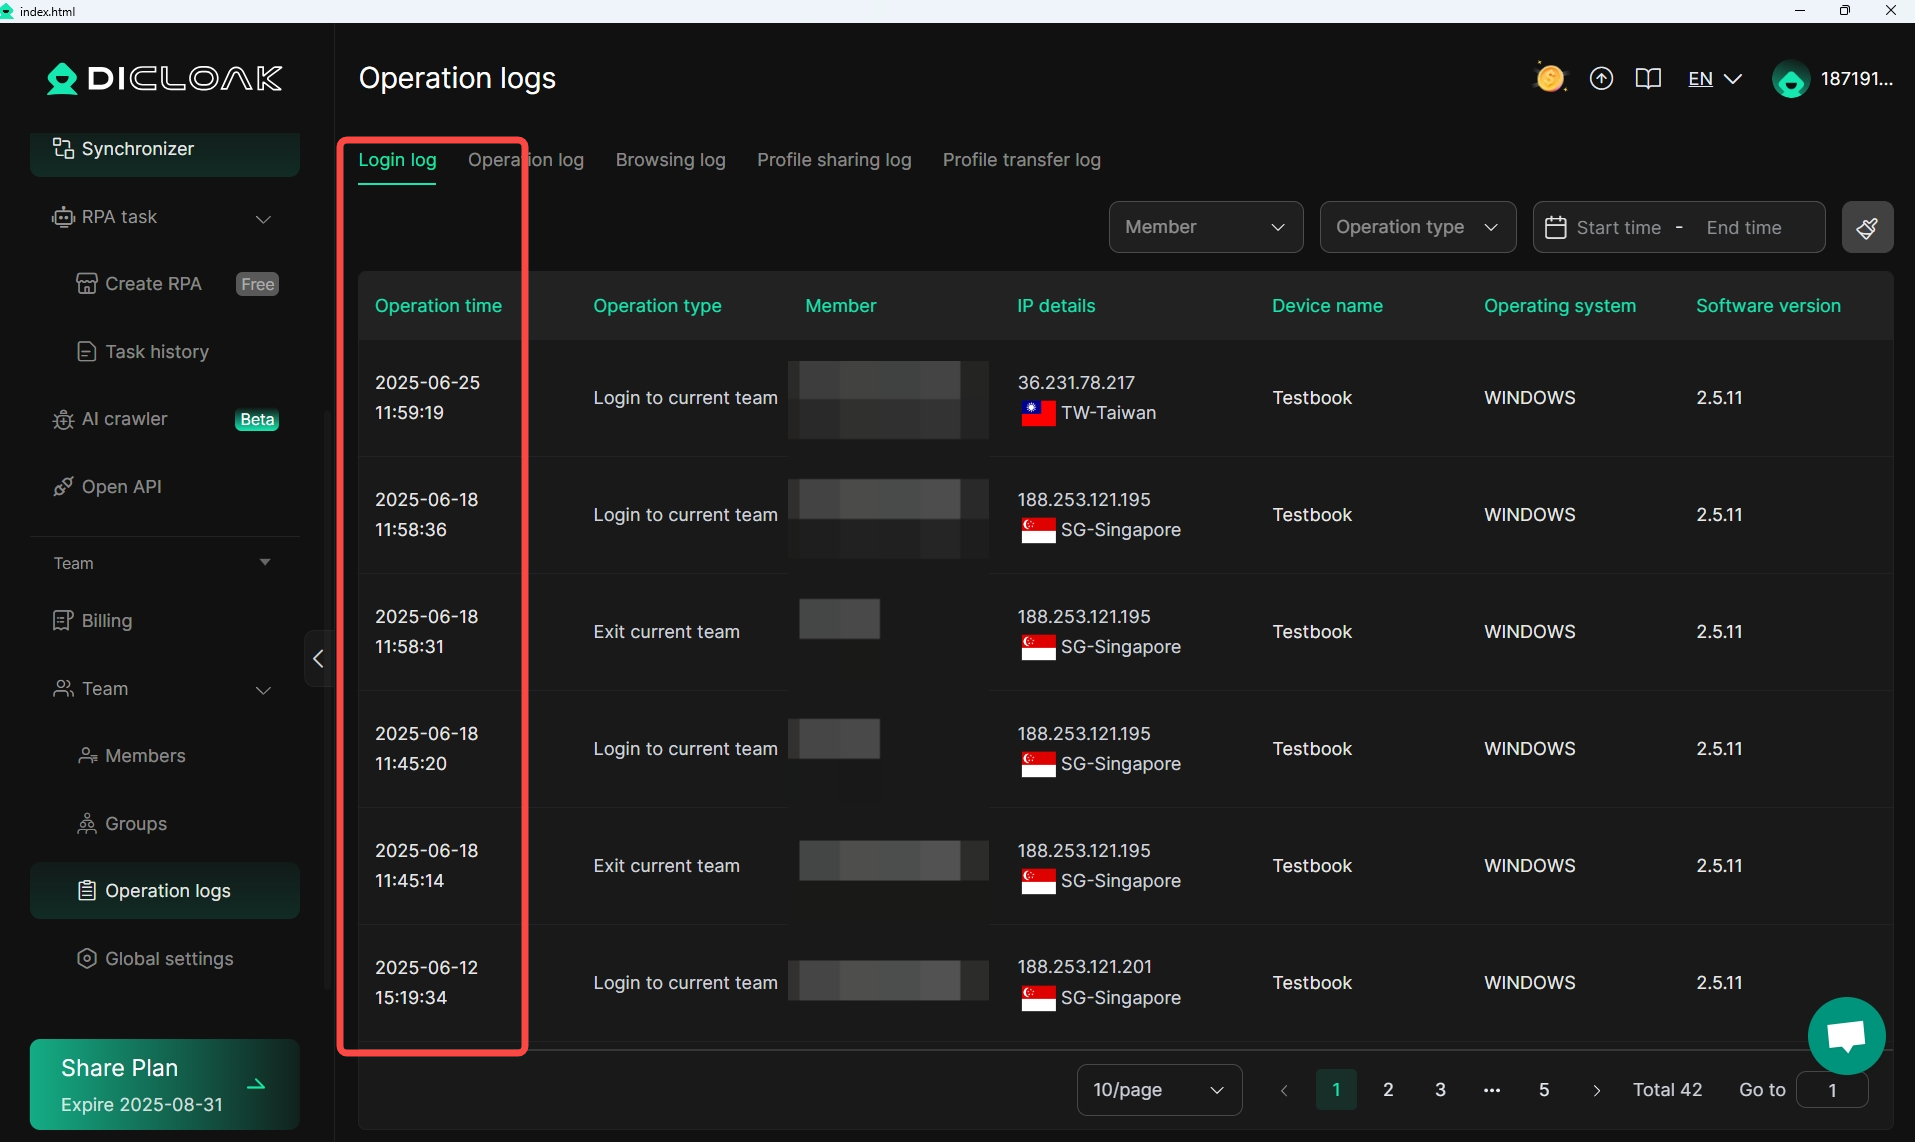Viewport: 1915px width, 1142px height.
Task: Click the Task history icon
Action: (87, 352)
